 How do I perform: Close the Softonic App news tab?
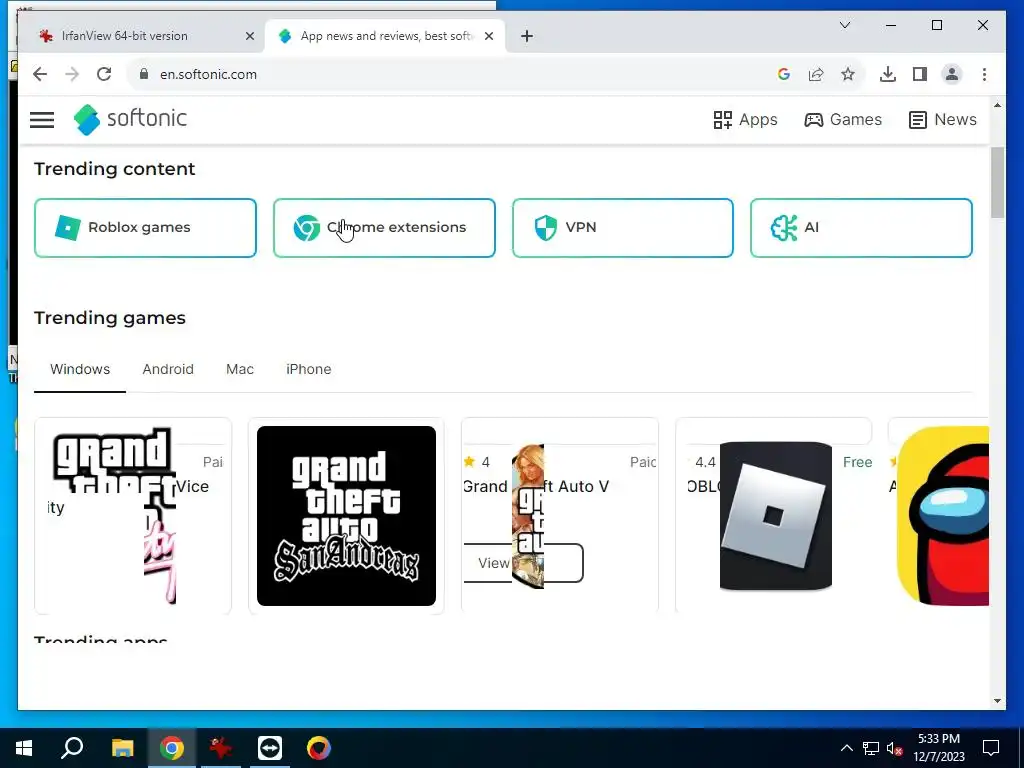489,36
